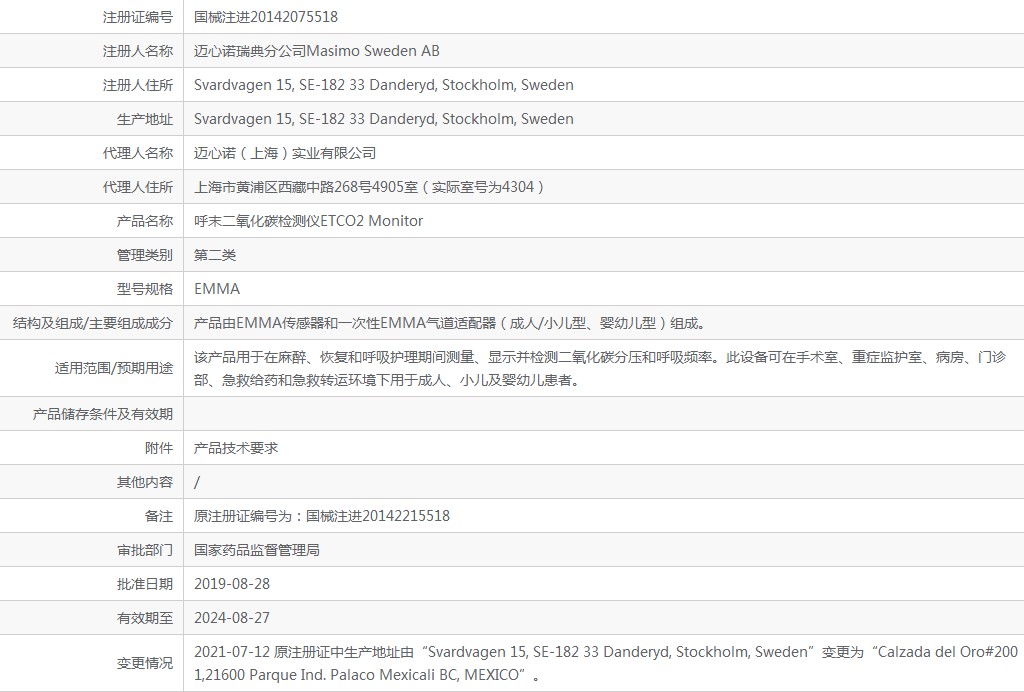Viewport: 1024px width, 692px height.
Task: Click the '有效期至' row label
Action: point(145,618)
